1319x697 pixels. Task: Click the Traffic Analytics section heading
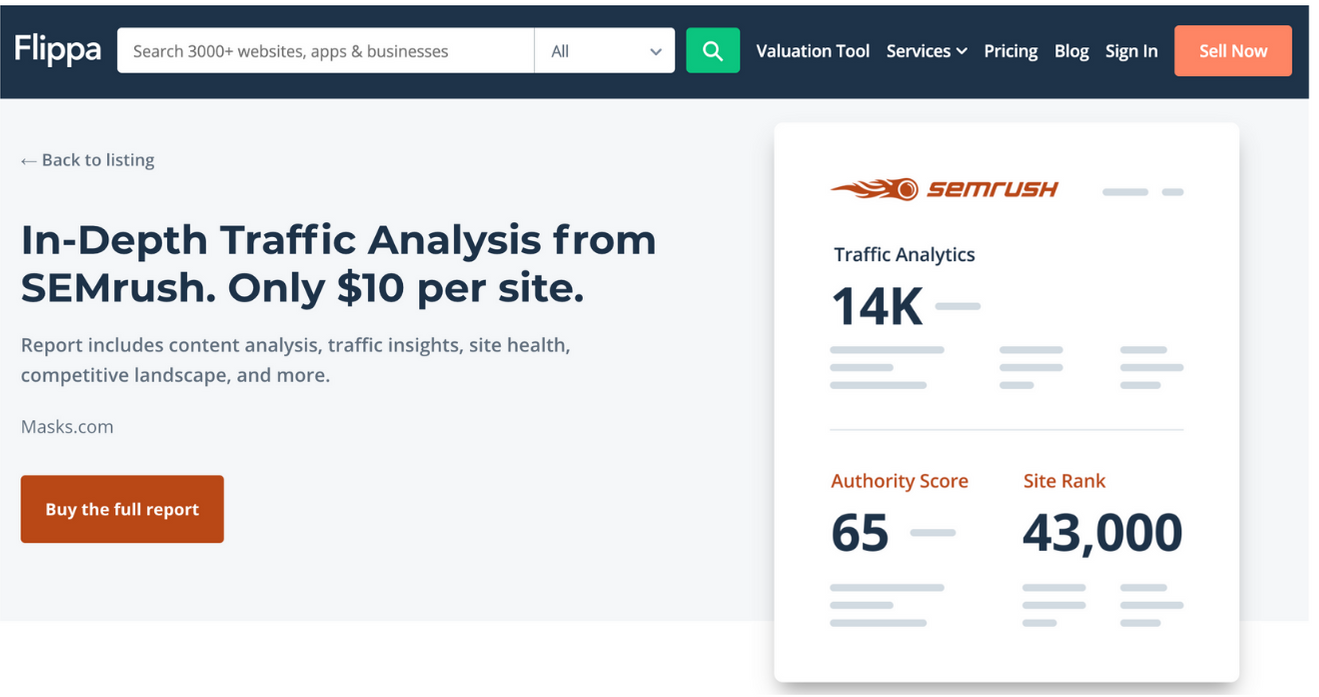click(903, 254)
